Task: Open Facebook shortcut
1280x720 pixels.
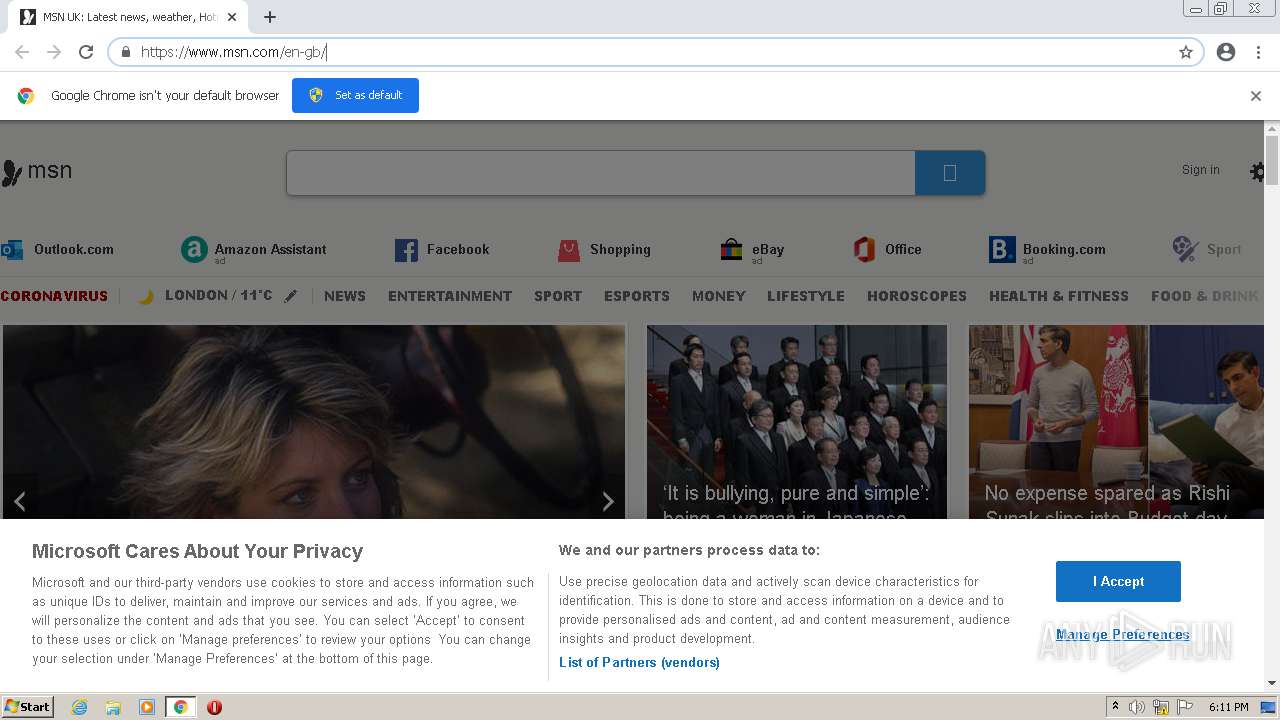Action: [x=442, y=250]
